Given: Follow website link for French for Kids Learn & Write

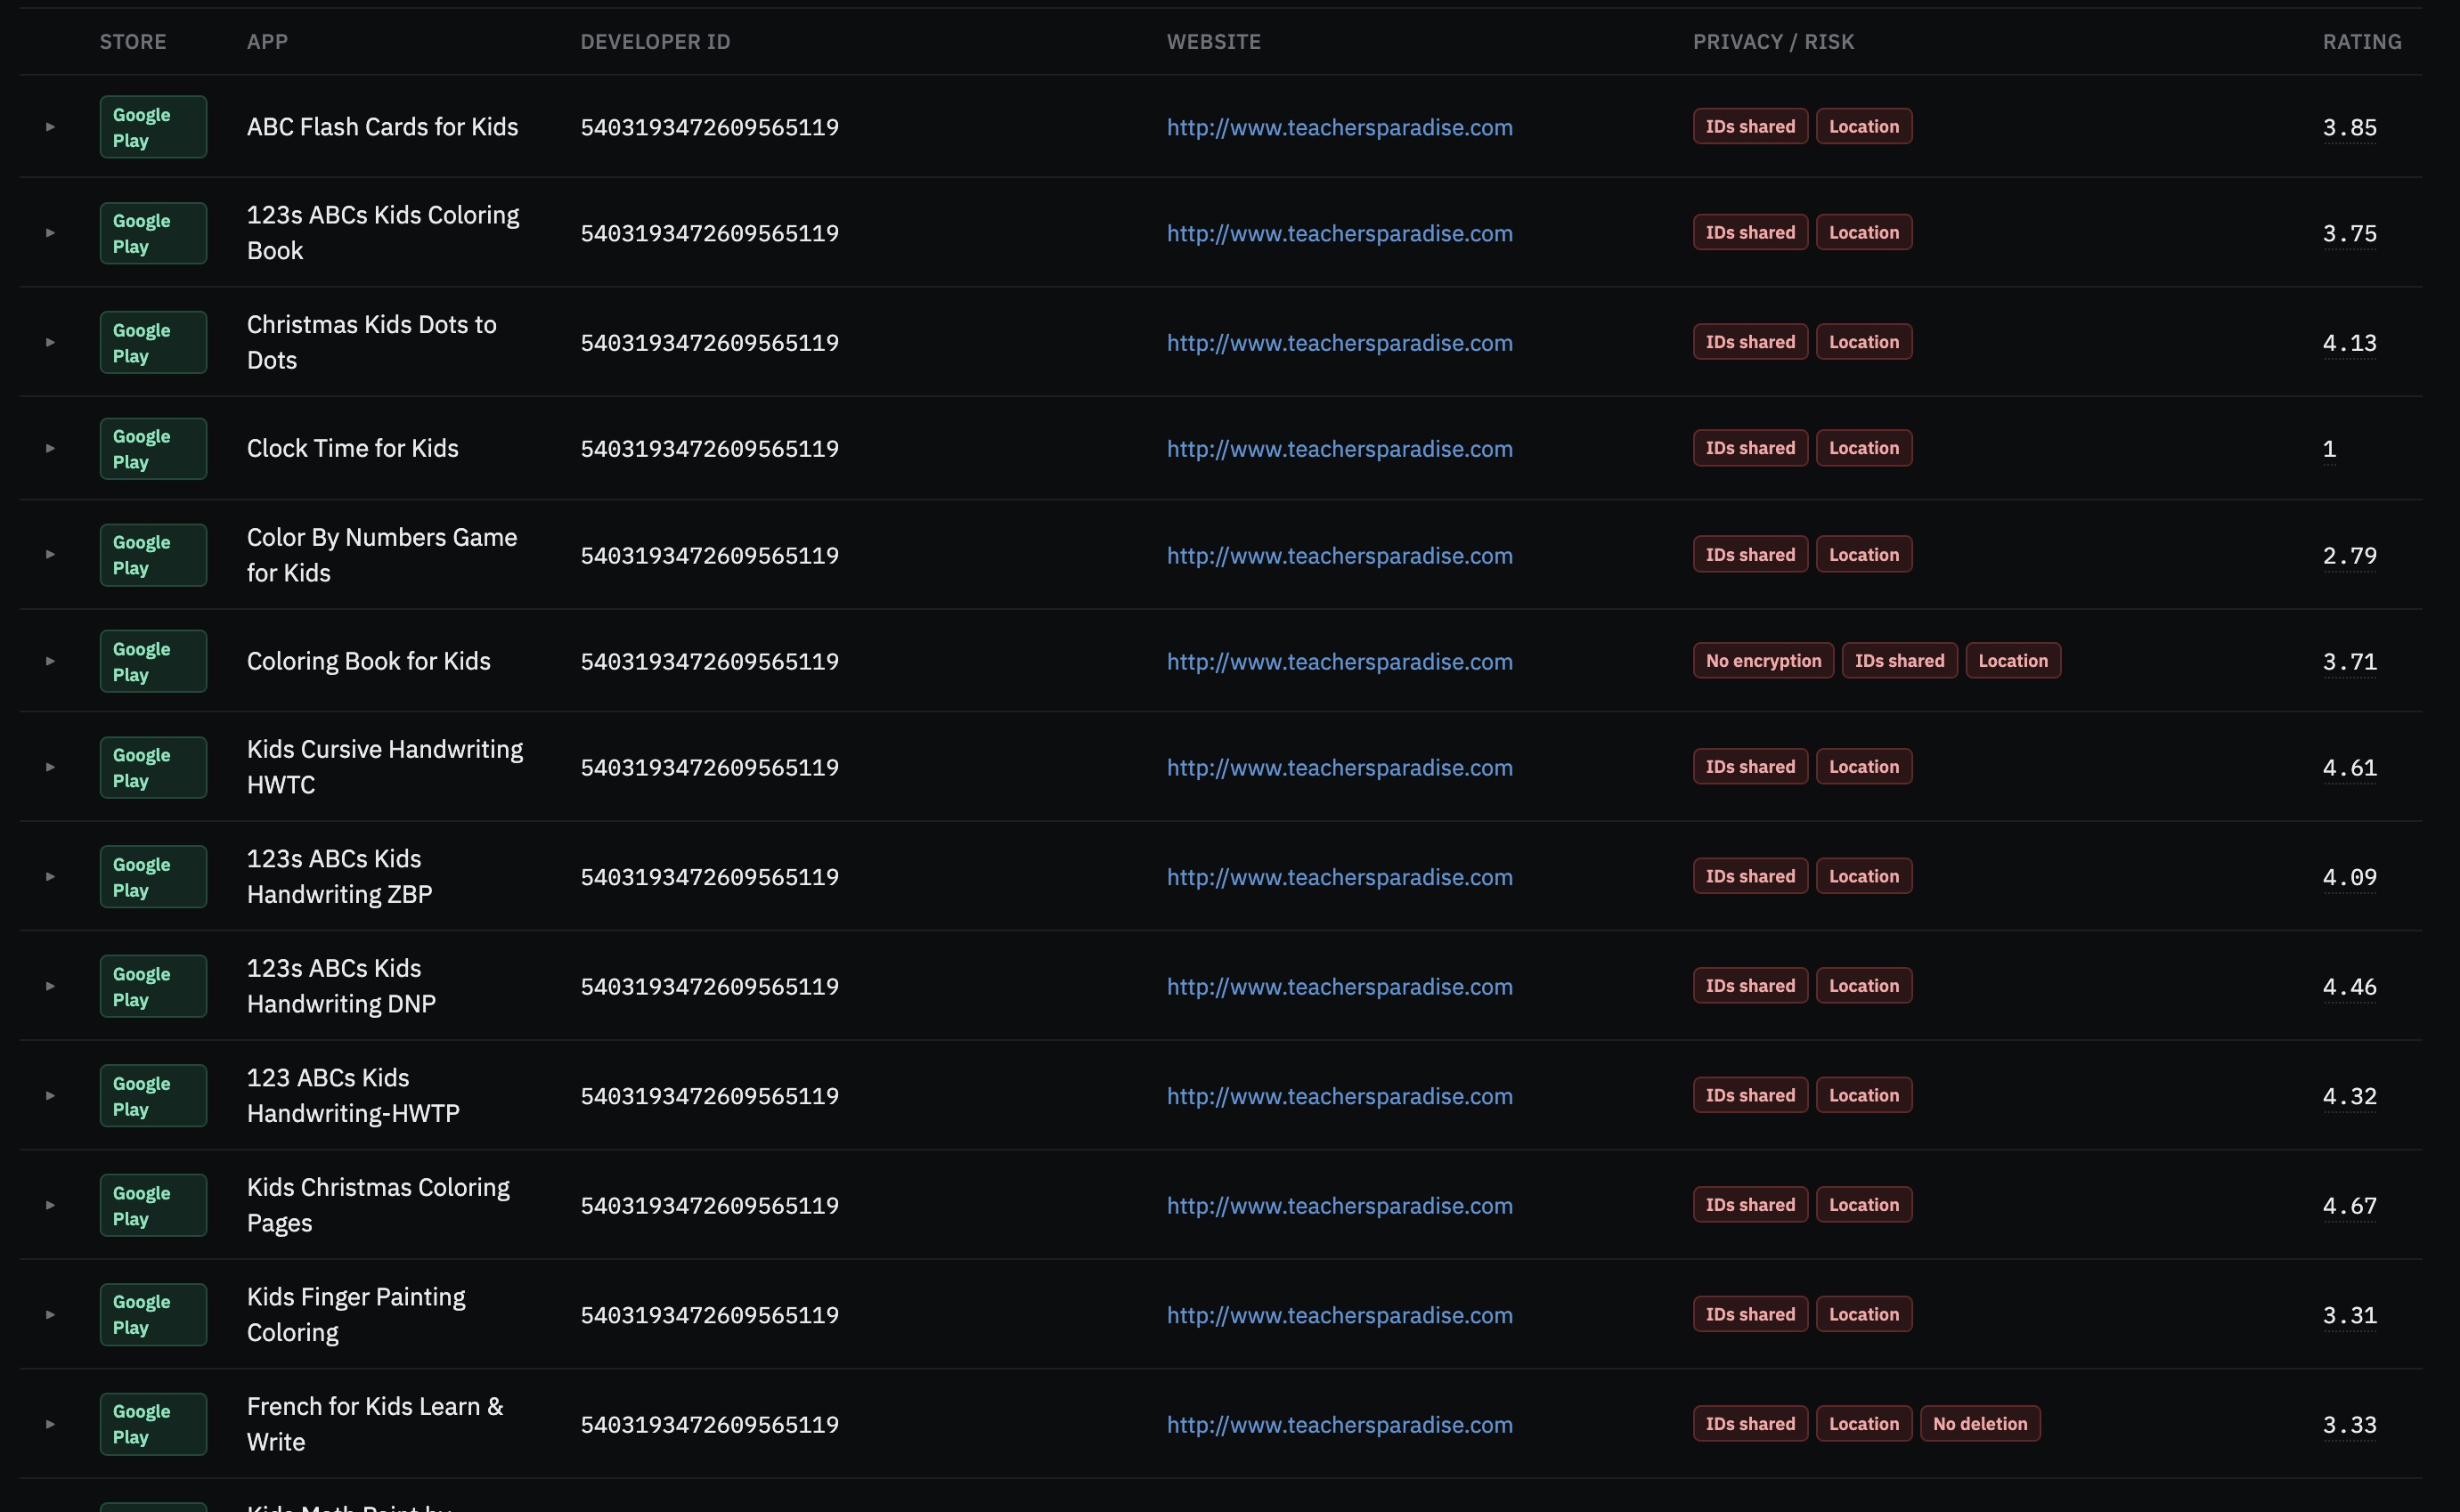Looking at the screenshot, I should pyautogui.click(x=1339, y=1424).
